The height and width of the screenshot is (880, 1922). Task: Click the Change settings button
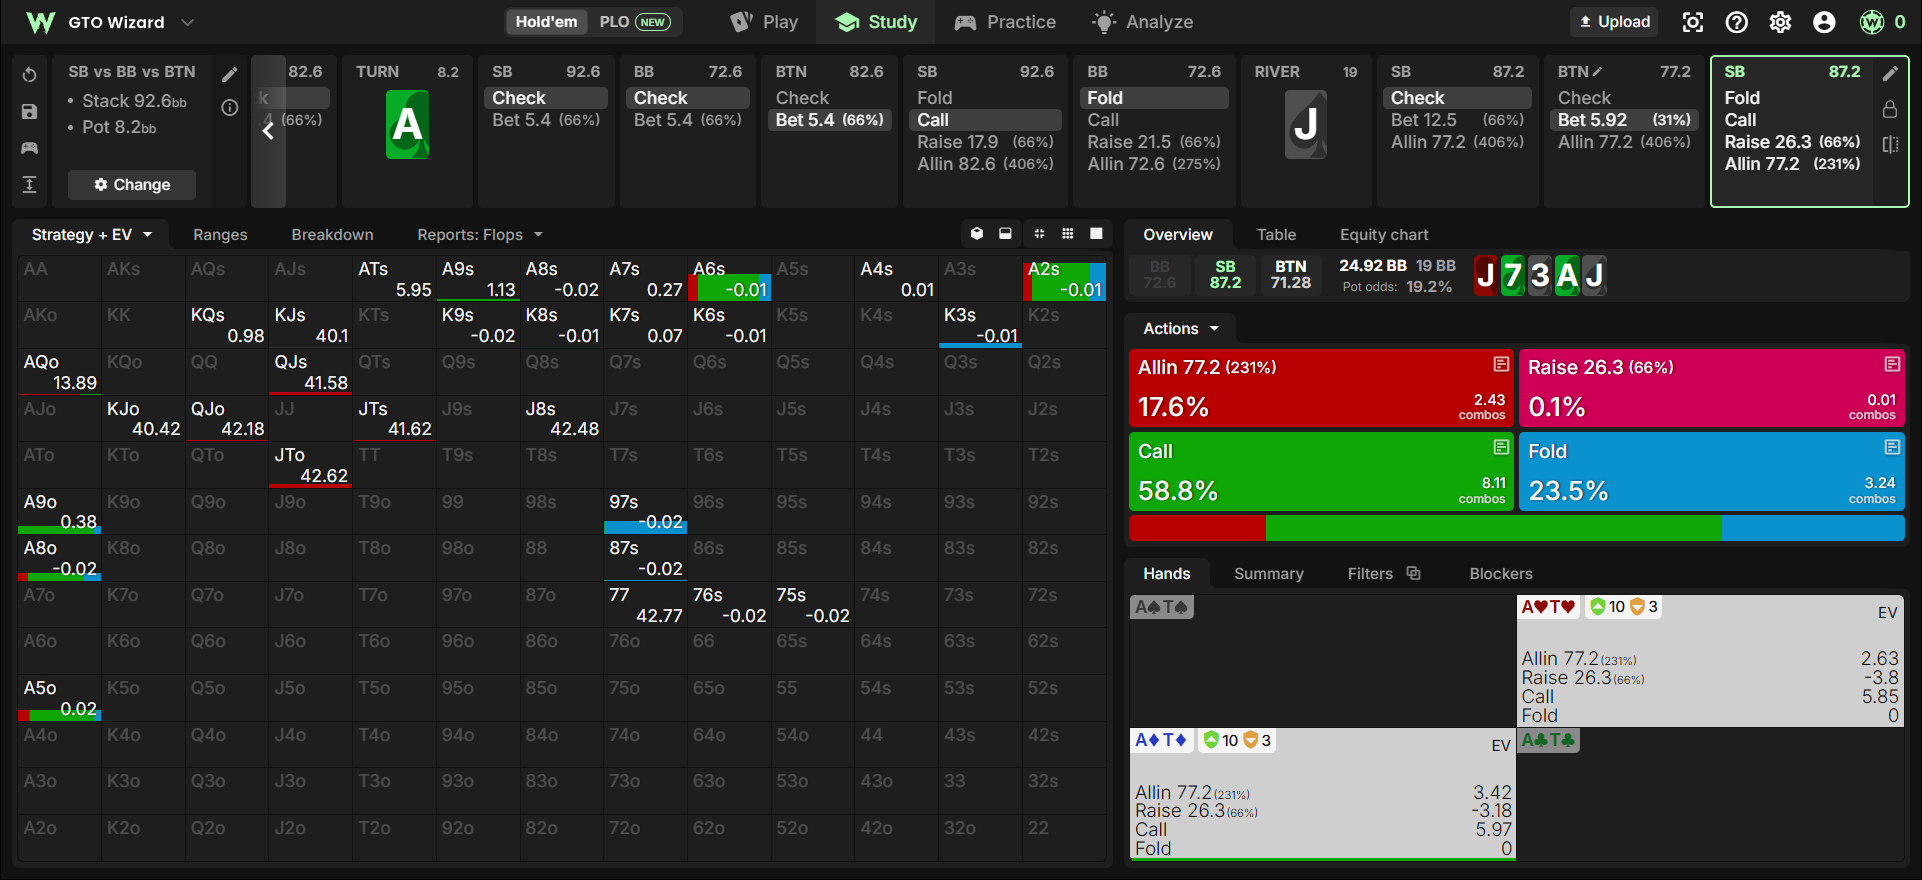pyautogui.click(x=132, y=184)
